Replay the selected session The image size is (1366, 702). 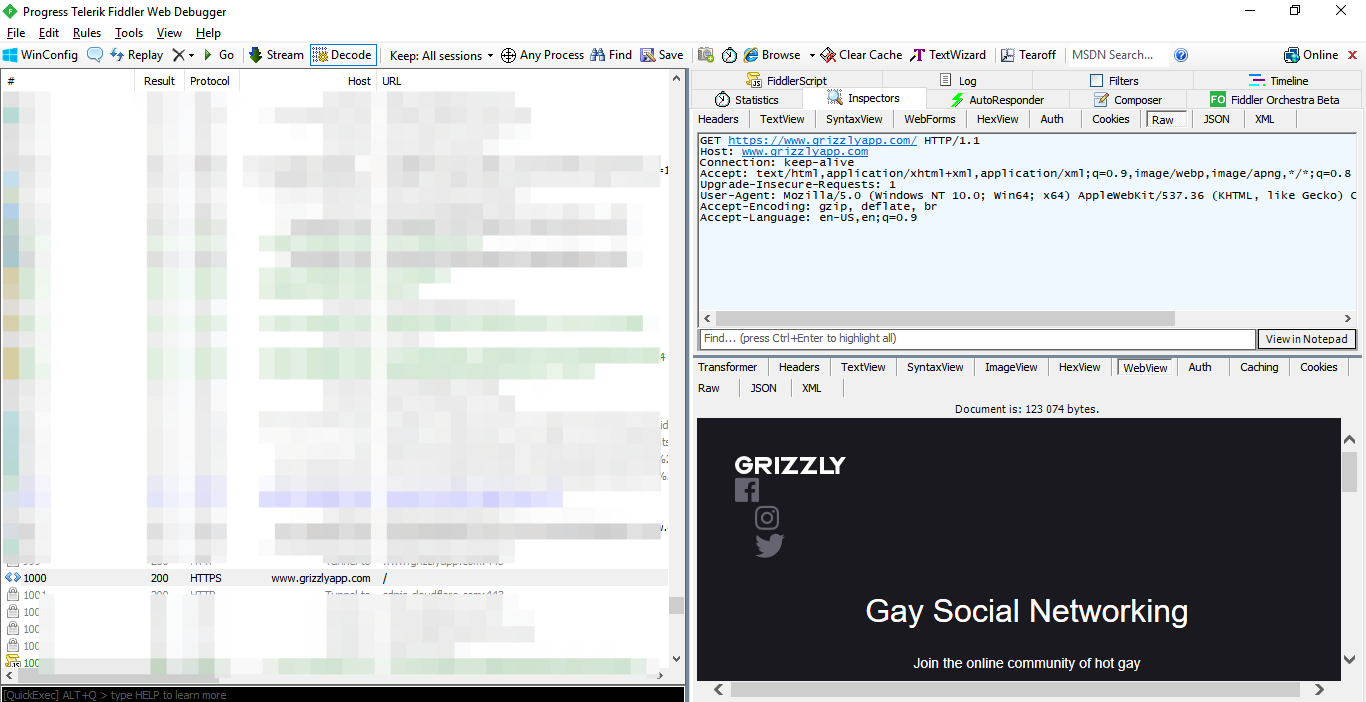[x=136, y=55]
